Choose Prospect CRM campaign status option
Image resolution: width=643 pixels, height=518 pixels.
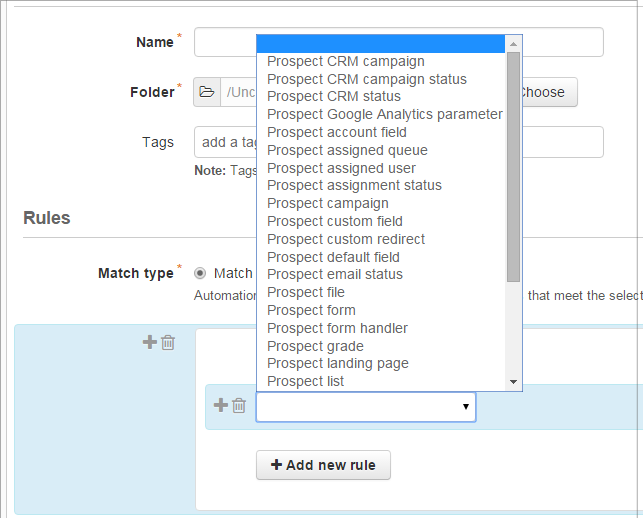click(381, 79)
